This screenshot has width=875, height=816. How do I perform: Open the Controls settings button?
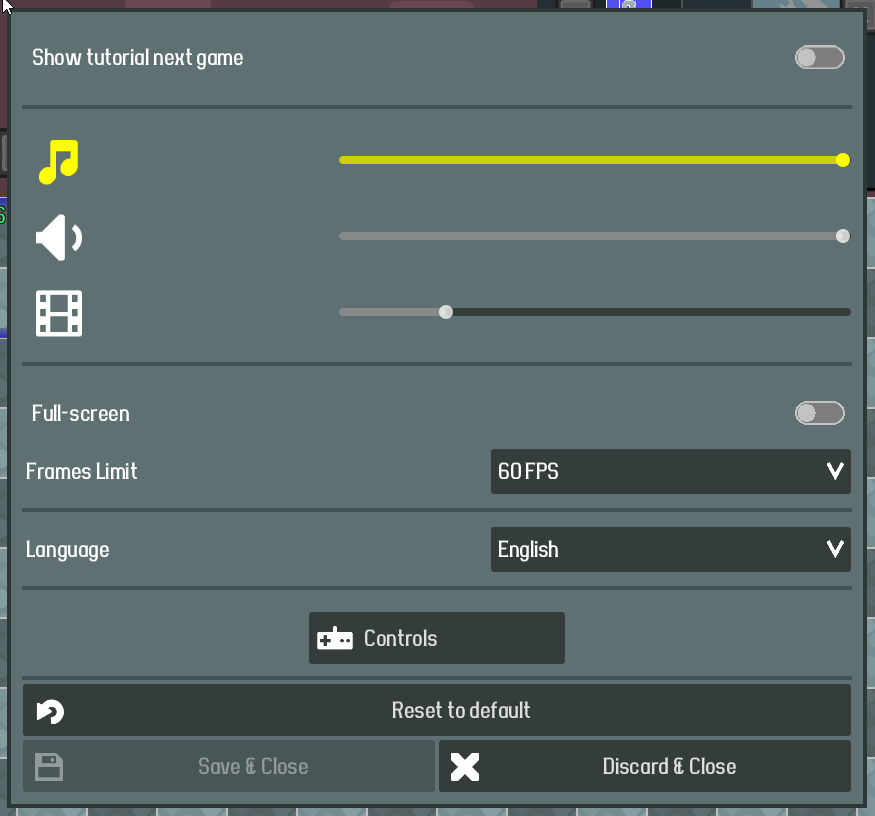(x=437, y=638)
